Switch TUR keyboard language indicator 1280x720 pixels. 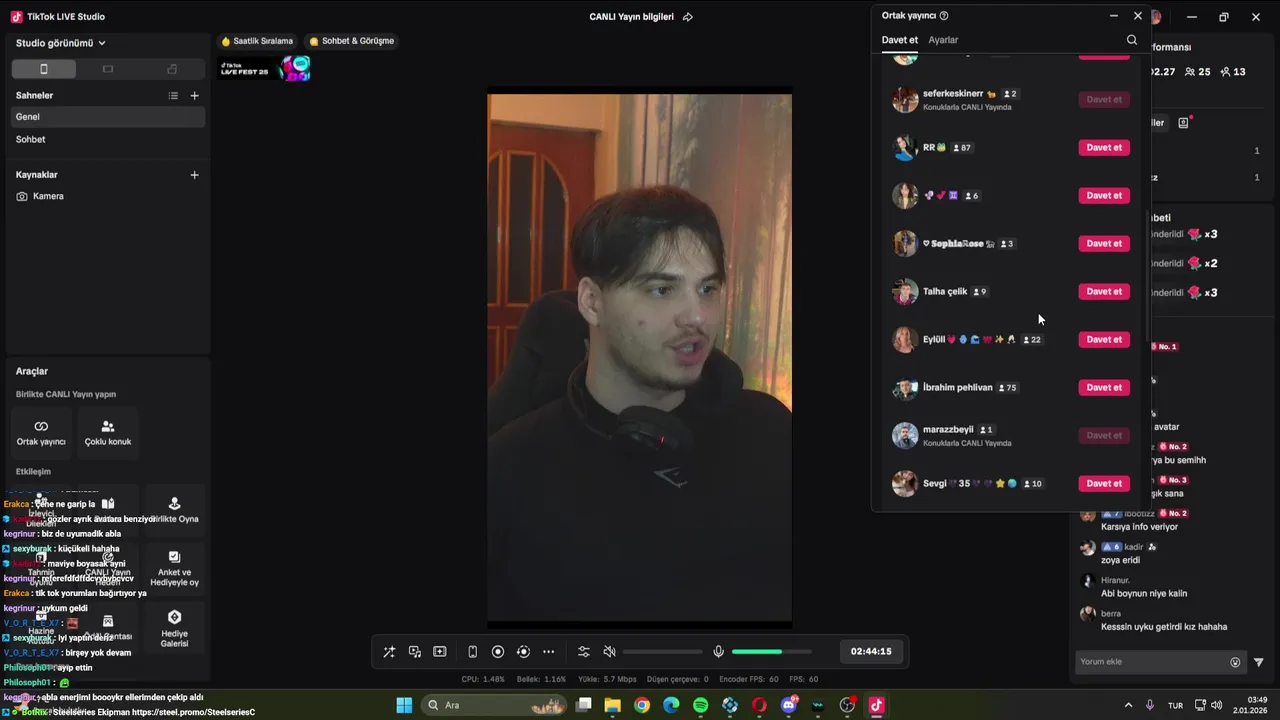click(1176, 705)
